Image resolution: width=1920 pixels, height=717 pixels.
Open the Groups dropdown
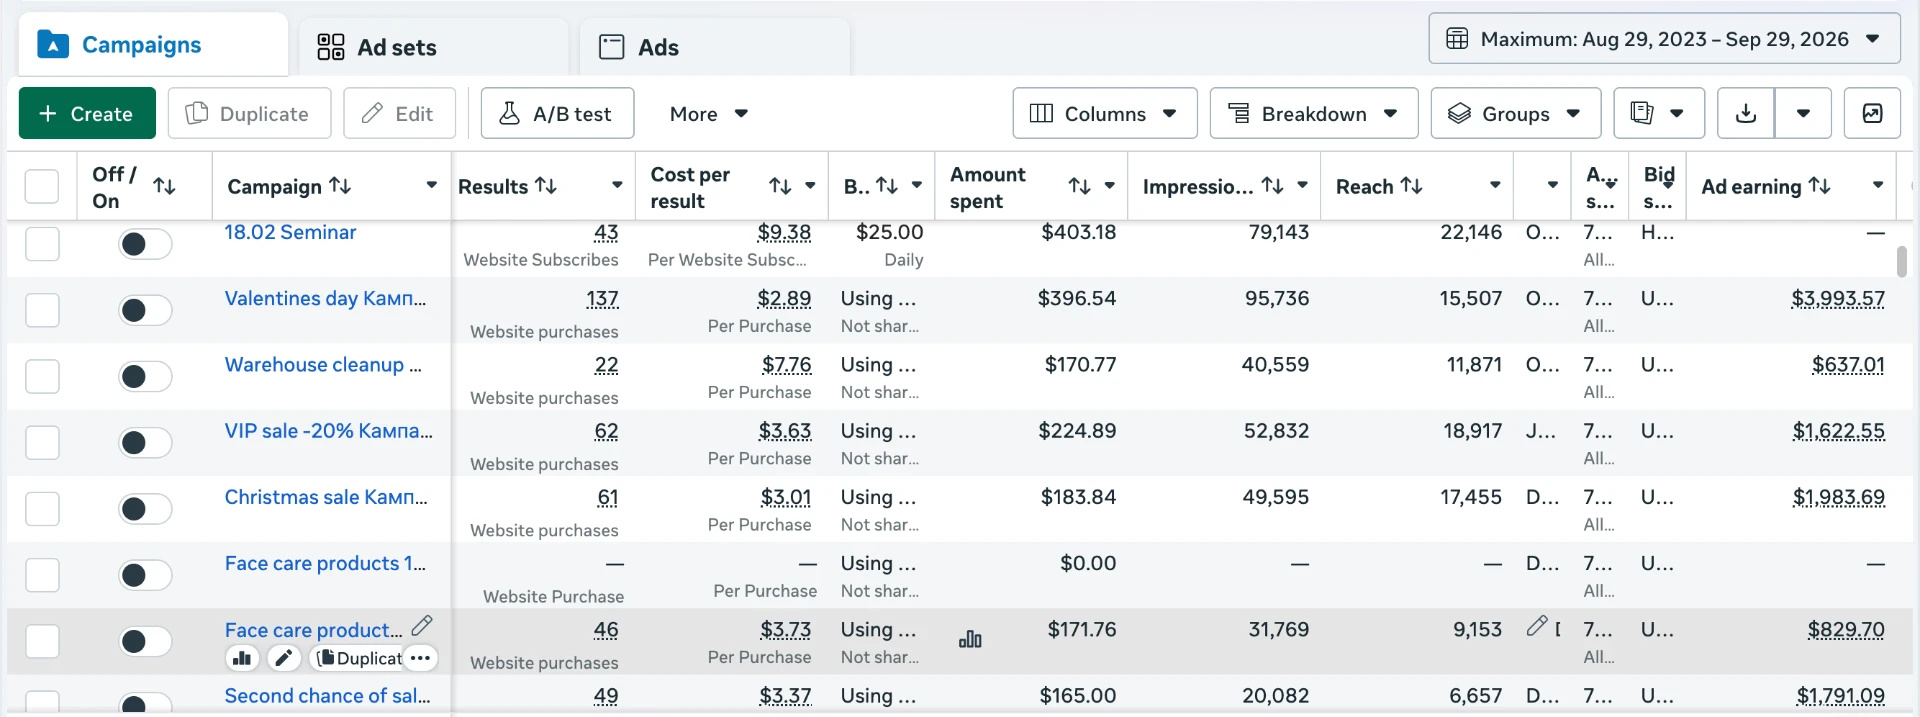(1515, 113)
